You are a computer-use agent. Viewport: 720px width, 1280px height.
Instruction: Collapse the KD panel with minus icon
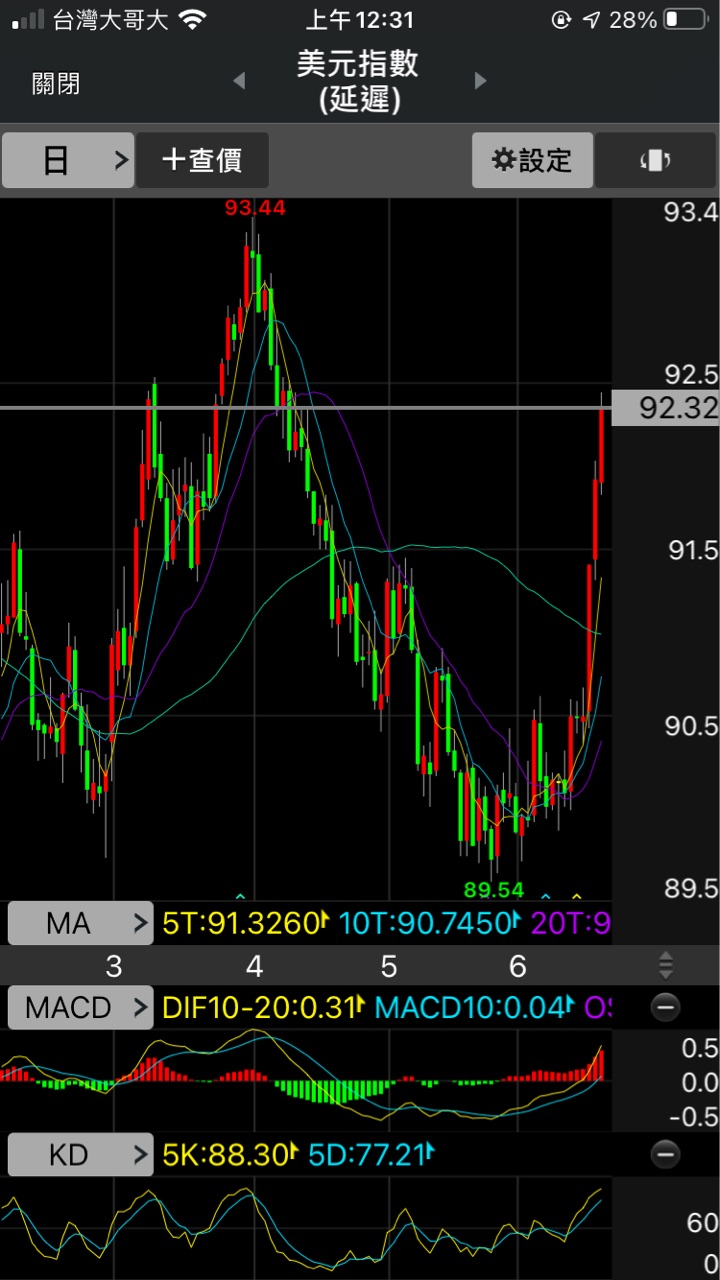tap(666, 1155)
